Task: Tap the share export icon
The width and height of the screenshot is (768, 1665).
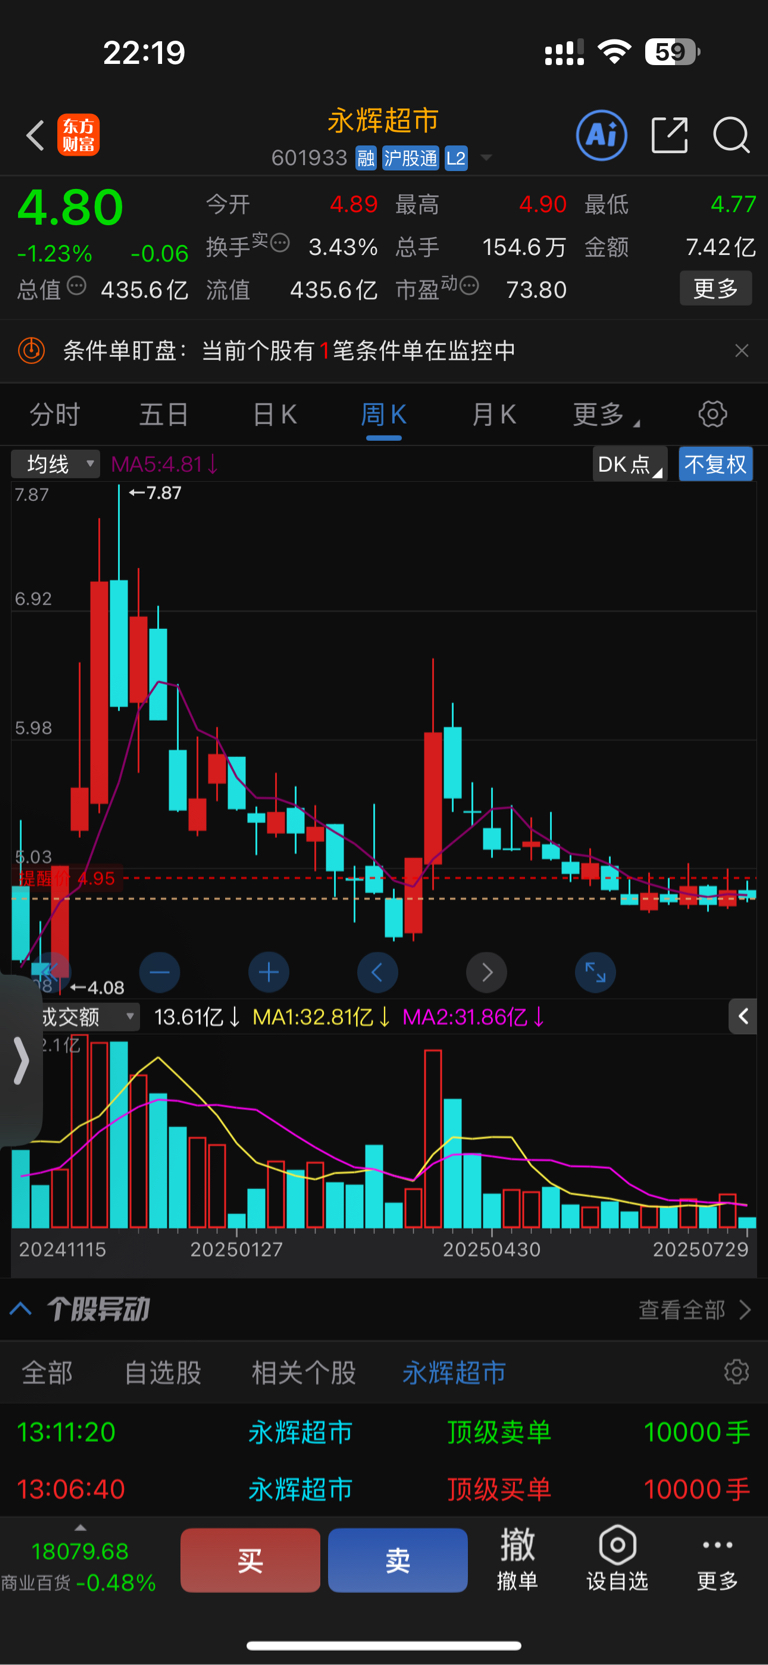Action: coord(669,135)
